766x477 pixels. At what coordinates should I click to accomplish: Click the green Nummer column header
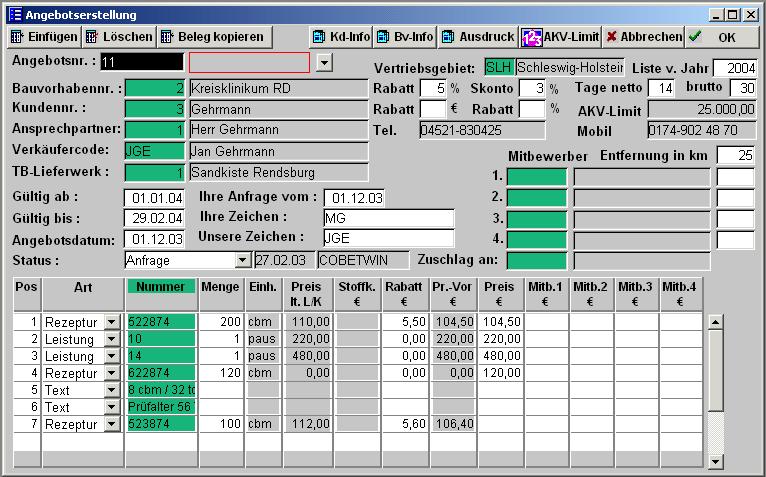[x=160, y=287]
